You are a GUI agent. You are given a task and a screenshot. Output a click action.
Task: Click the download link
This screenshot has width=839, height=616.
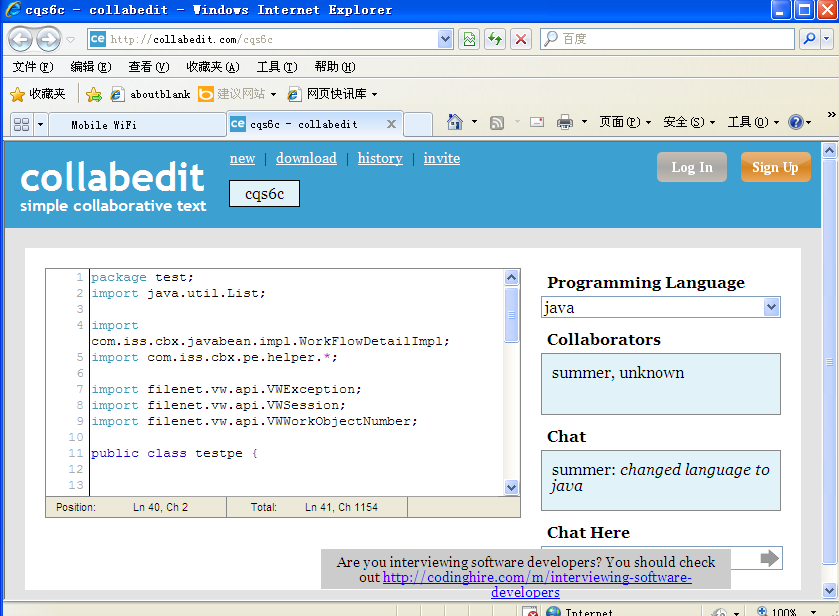306,158
